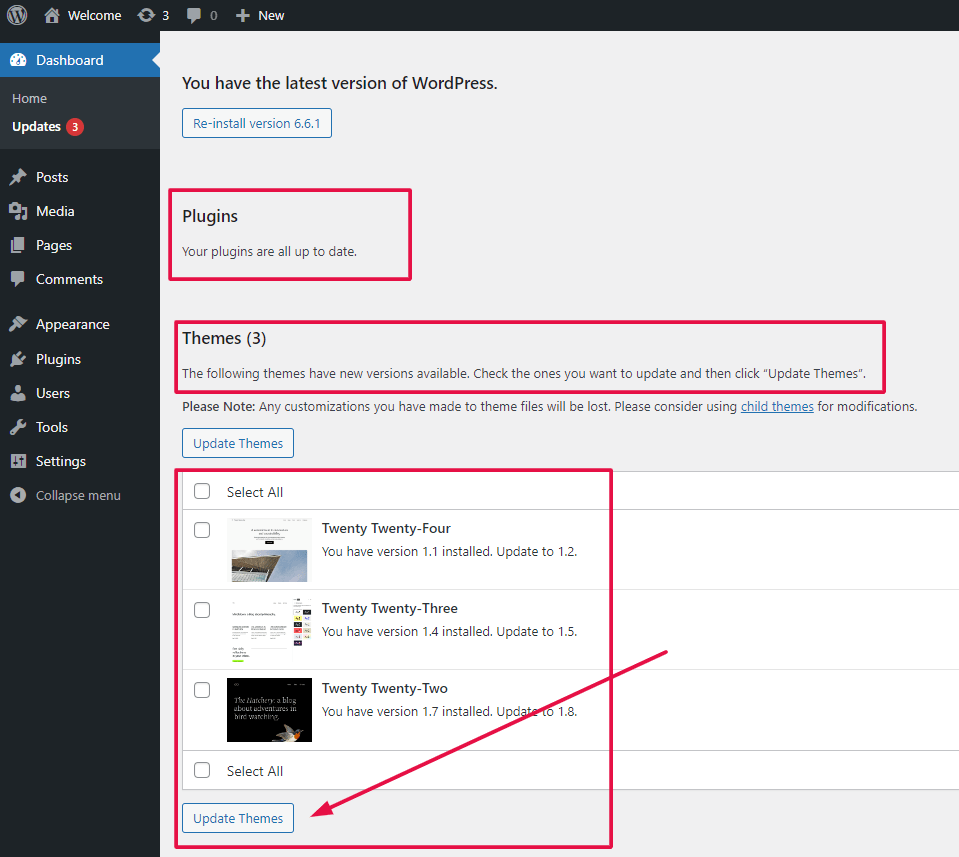Viewport: 959px width, 857px height.
Task: Click the Tools wrench icon
Action: 18,427
